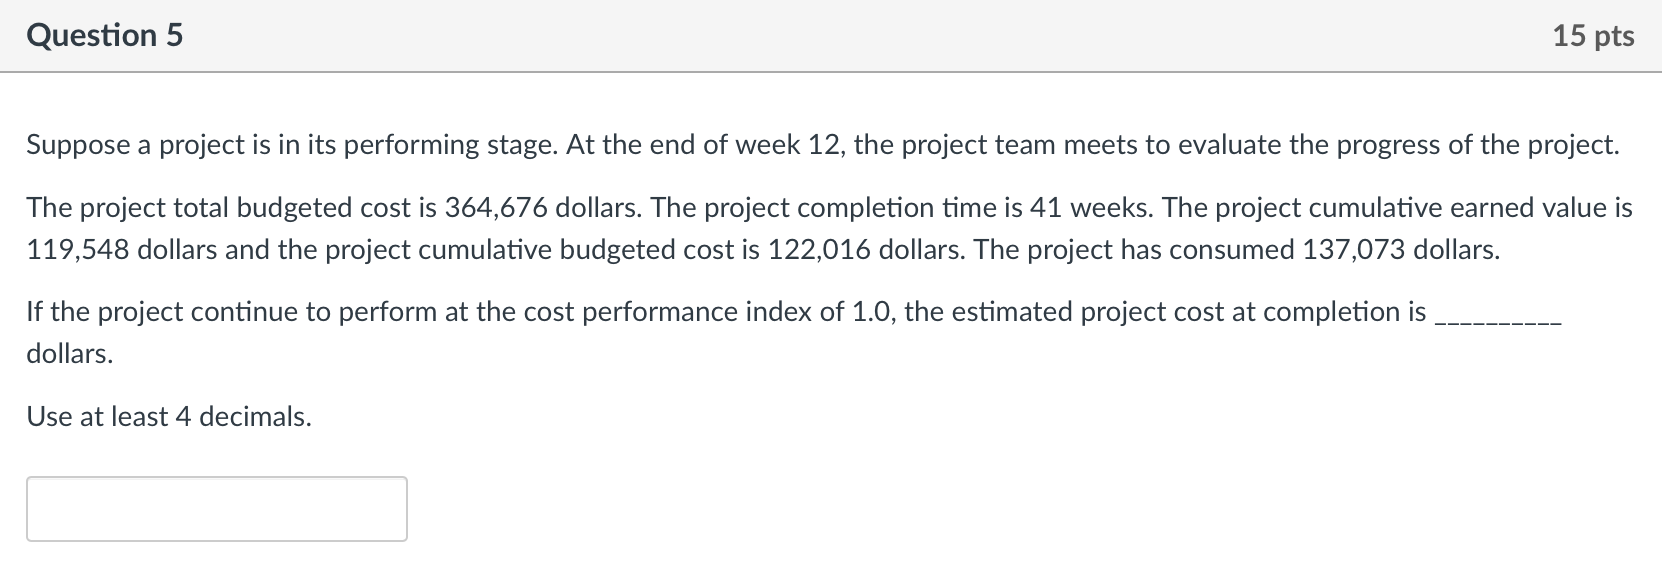Select the Question 5 heading

click(x=104, y=35)
